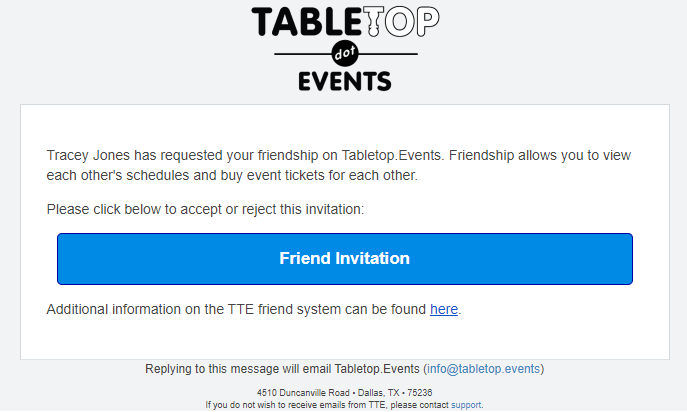Viewport: 687px width, 412px height.
Task: Click the 4510 Duncanville Road address text
Action: tap(303, 393)
